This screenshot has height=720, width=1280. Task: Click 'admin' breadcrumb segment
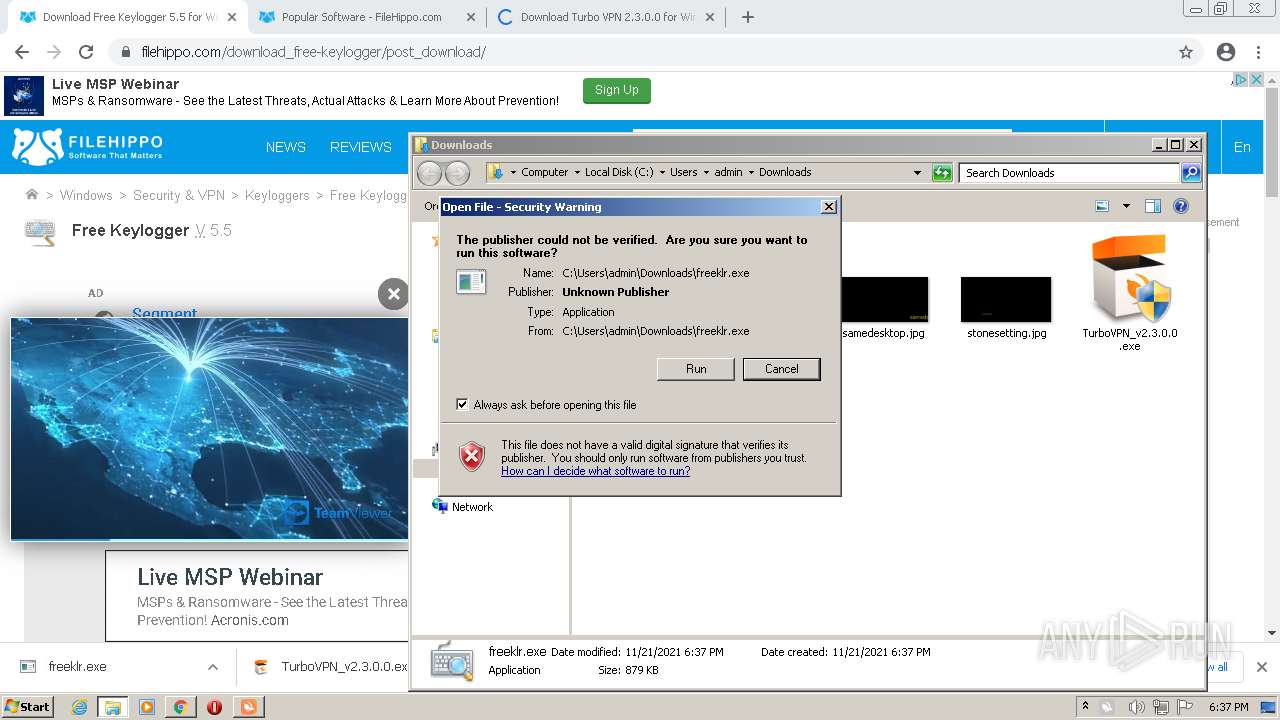728,172
